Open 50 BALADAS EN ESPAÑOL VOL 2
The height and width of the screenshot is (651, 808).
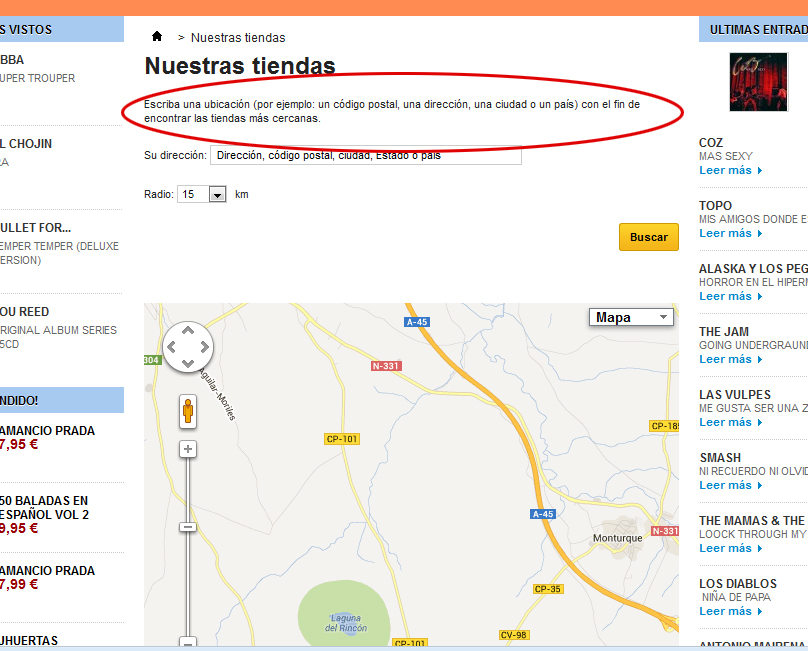44,508
